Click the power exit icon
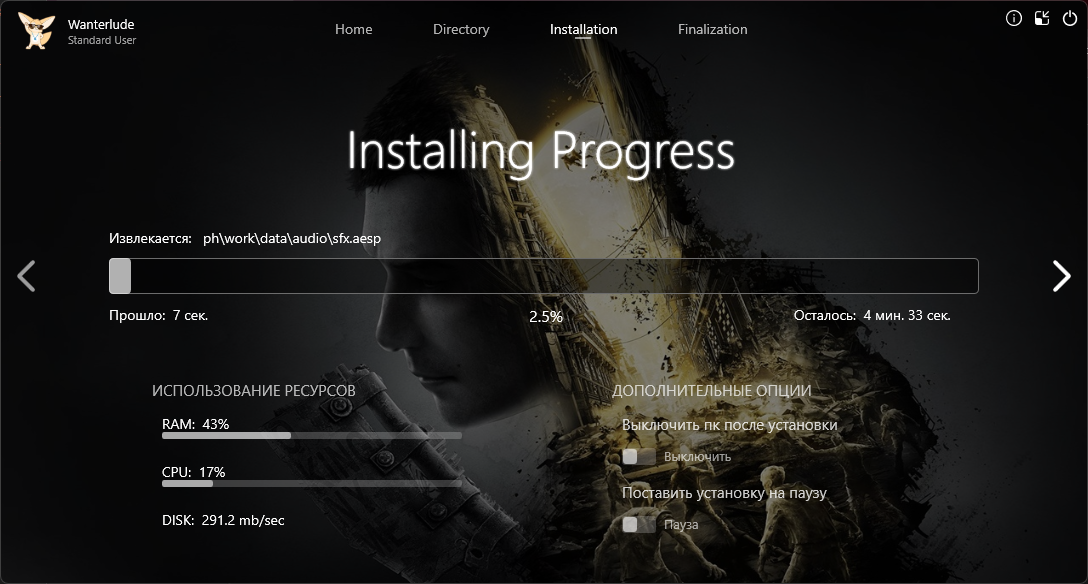The image size is (1088, 584). pyautogui.click(x=1070, y=19)
